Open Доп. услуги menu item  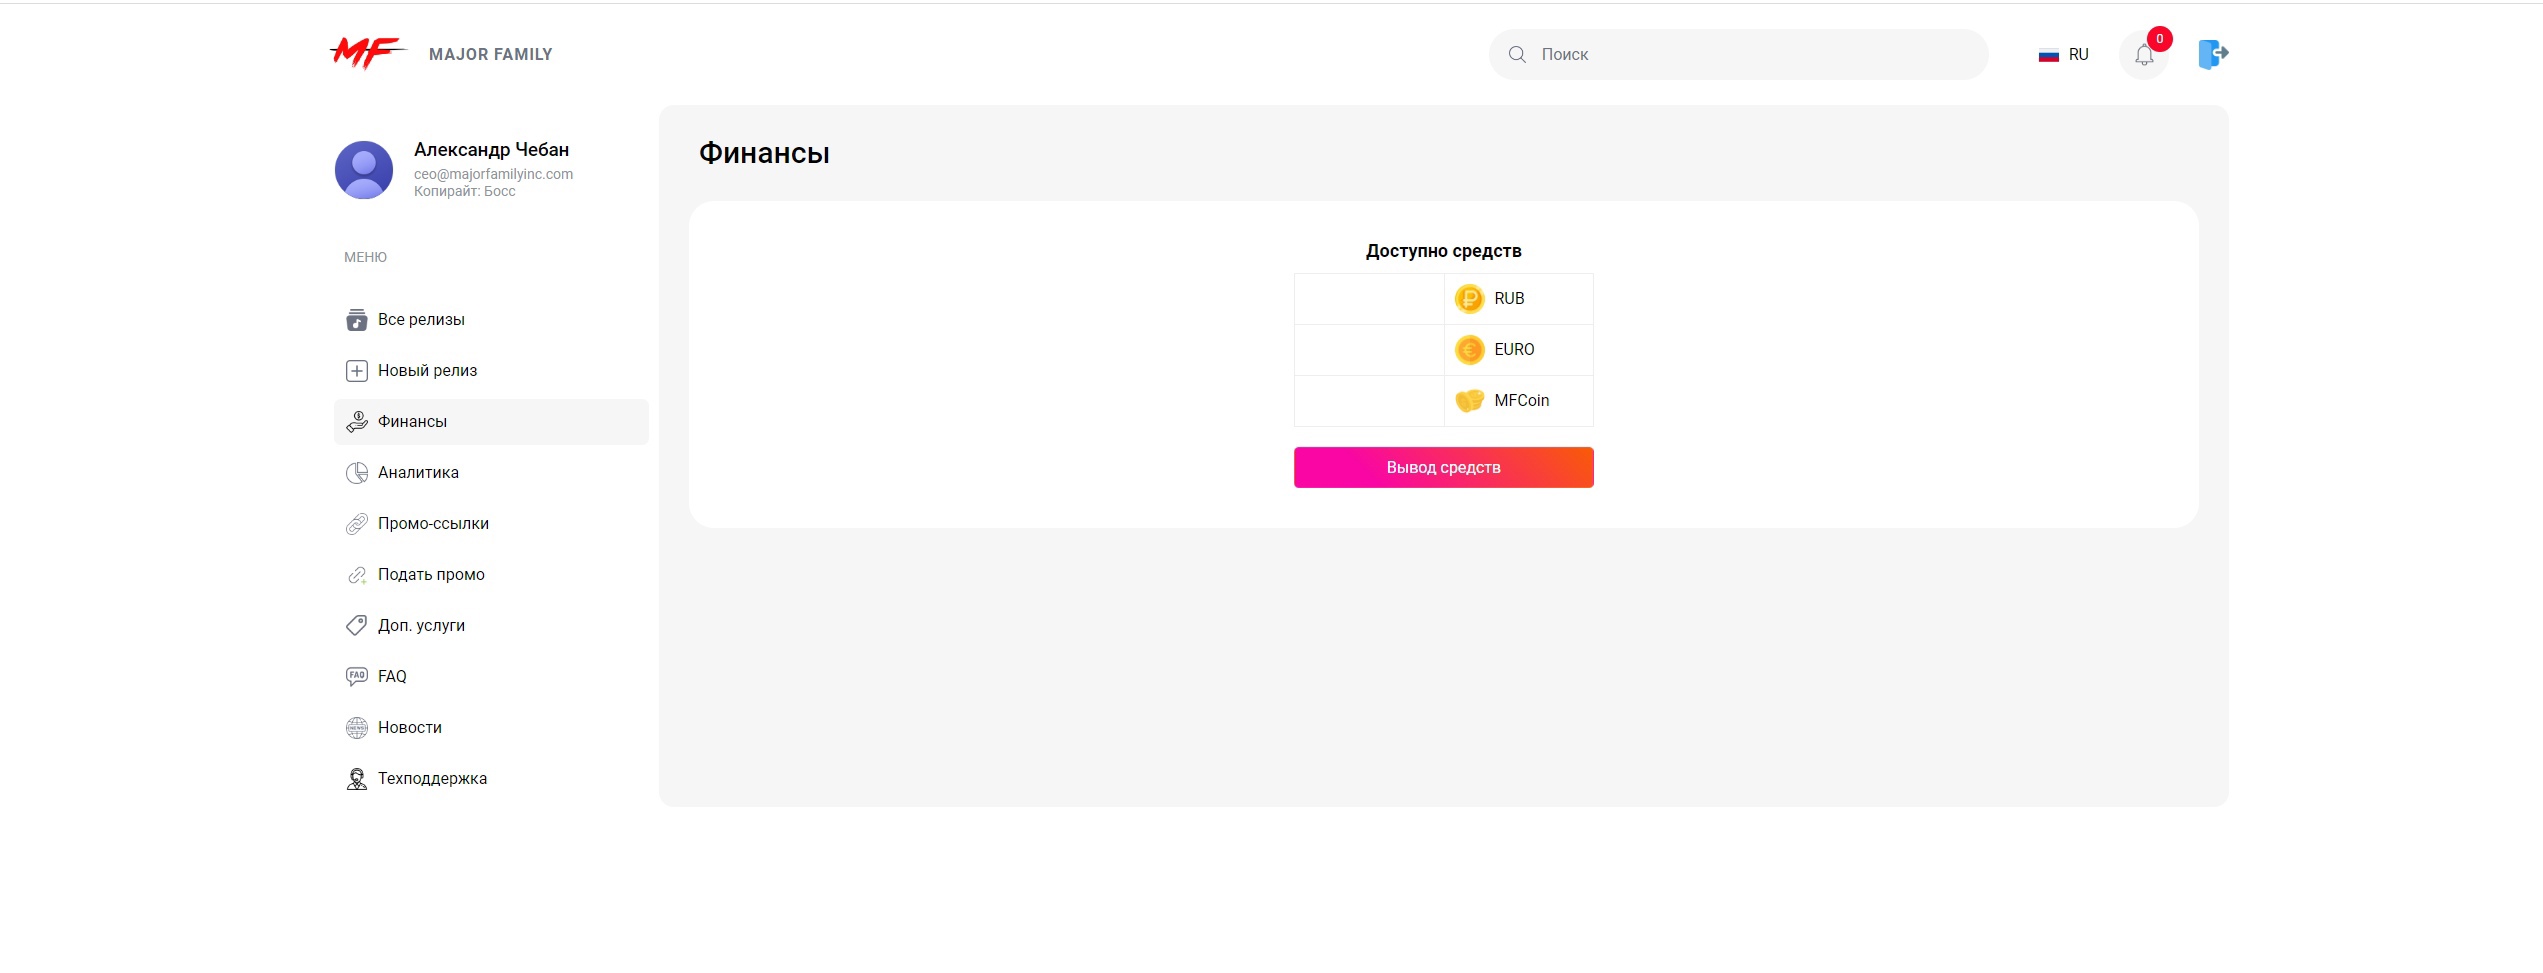click(421, 626)
